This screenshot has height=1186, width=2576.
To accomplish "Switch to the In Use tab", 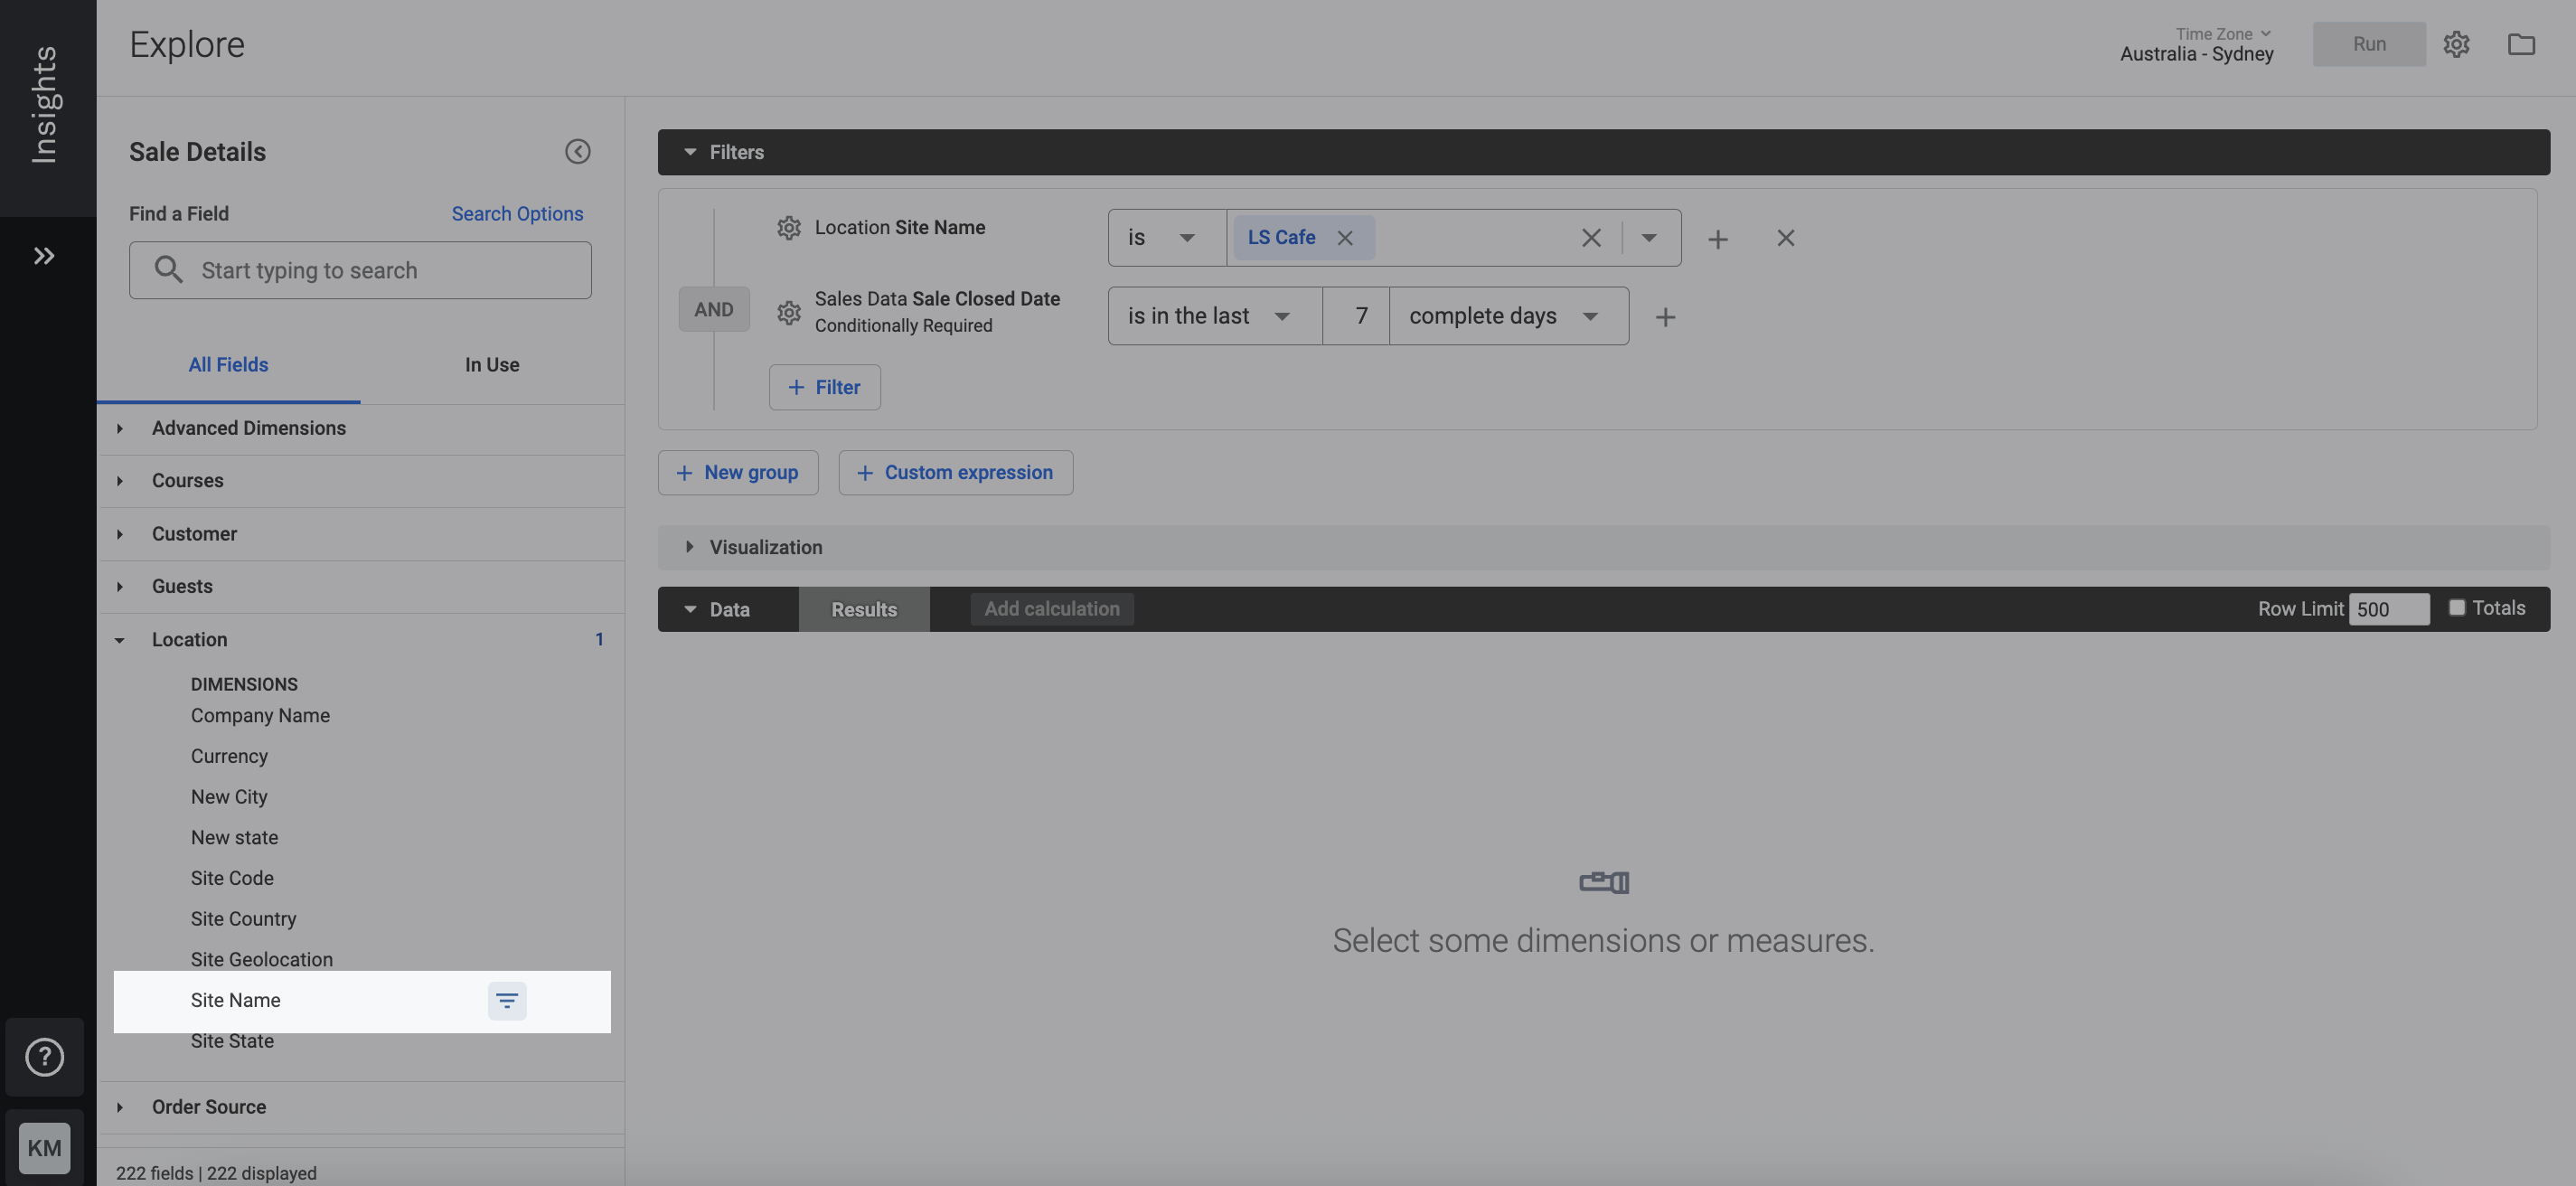I will coord(492,366).
